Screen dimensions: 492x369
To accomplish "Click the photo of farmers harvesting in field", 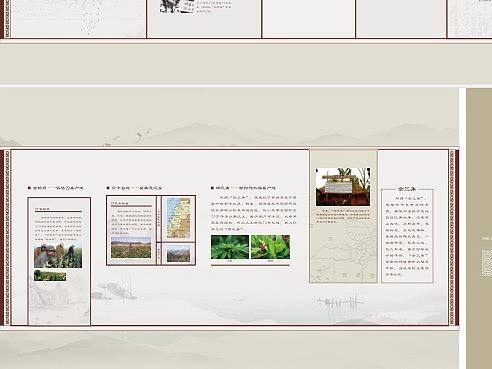I will click(x=58, y=255).
